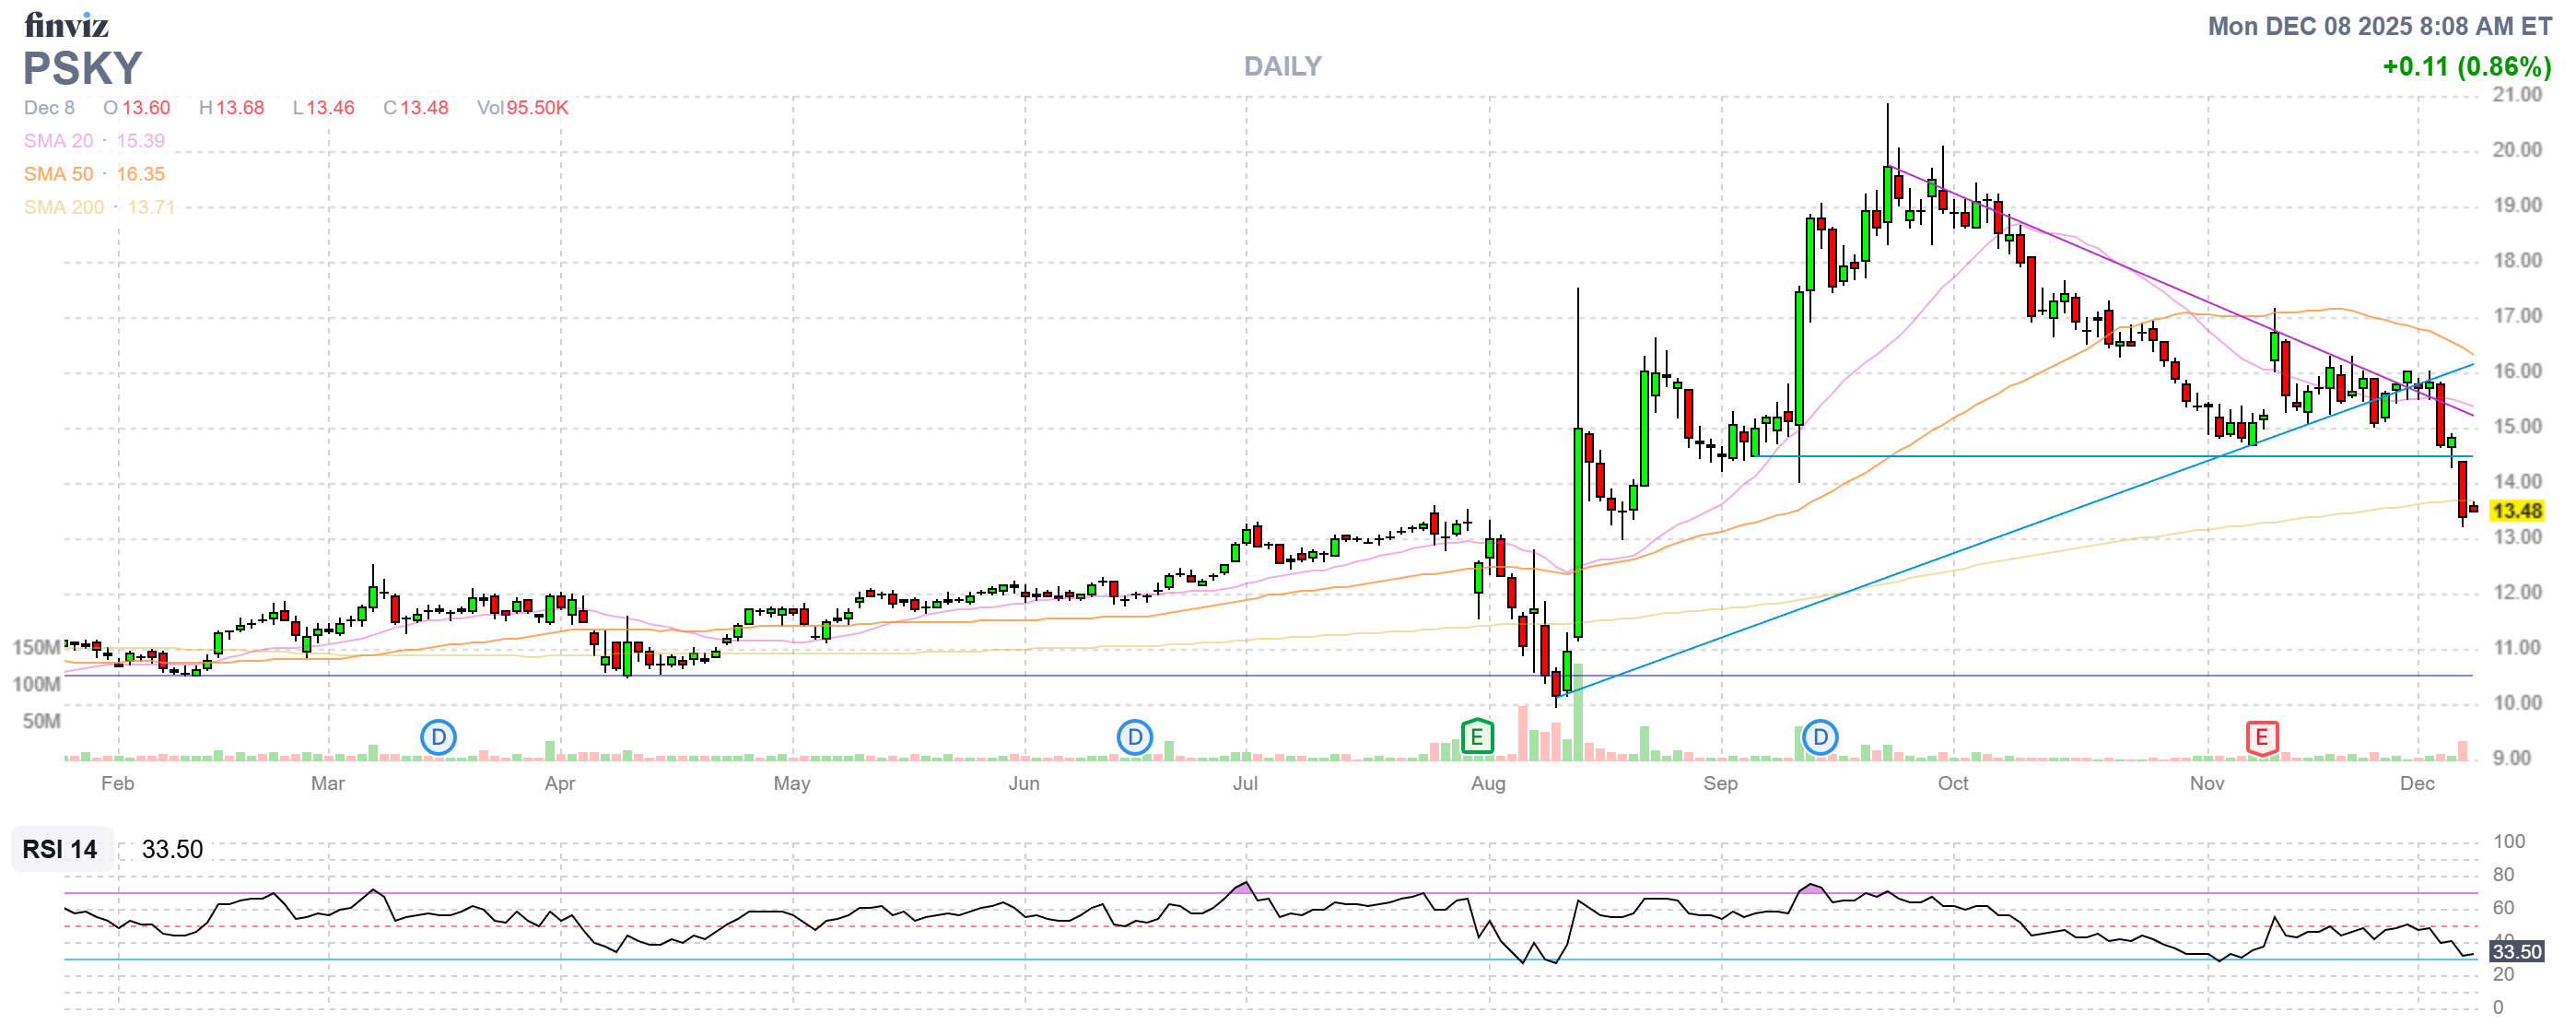
Task: Click the 33.50 RSI value tag on axis
Action: [2515, 951]
